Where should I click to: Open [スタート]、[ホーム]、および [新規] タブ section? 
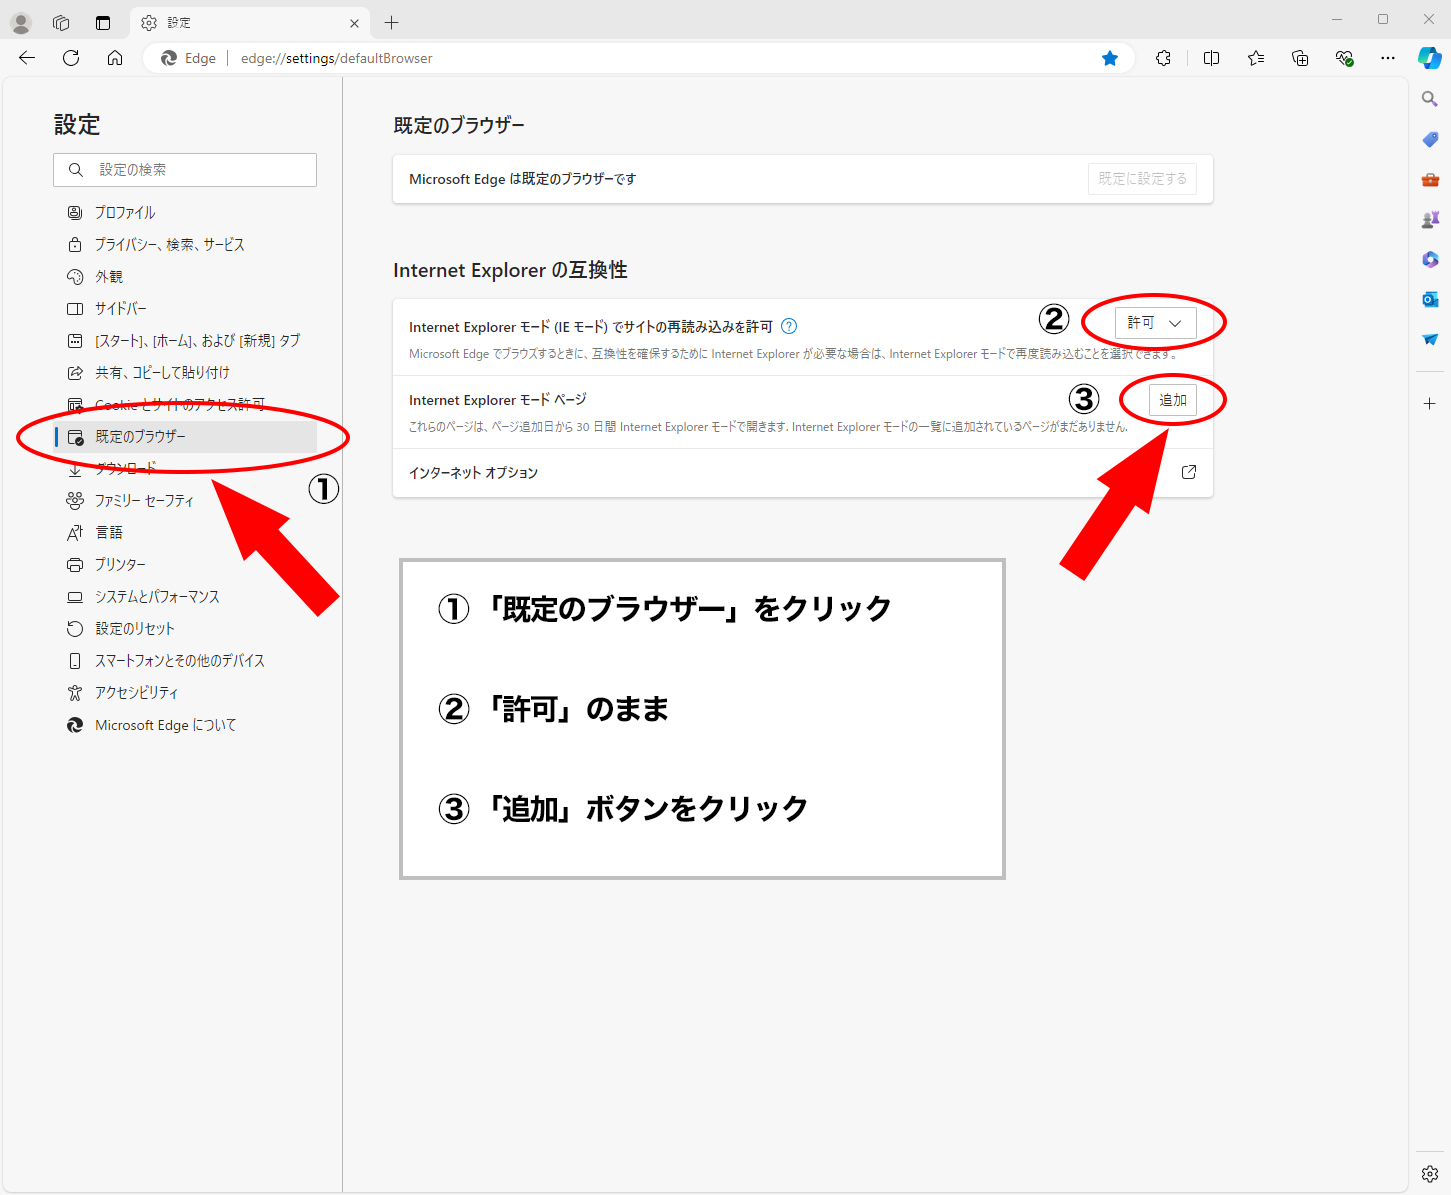(186, 340)
